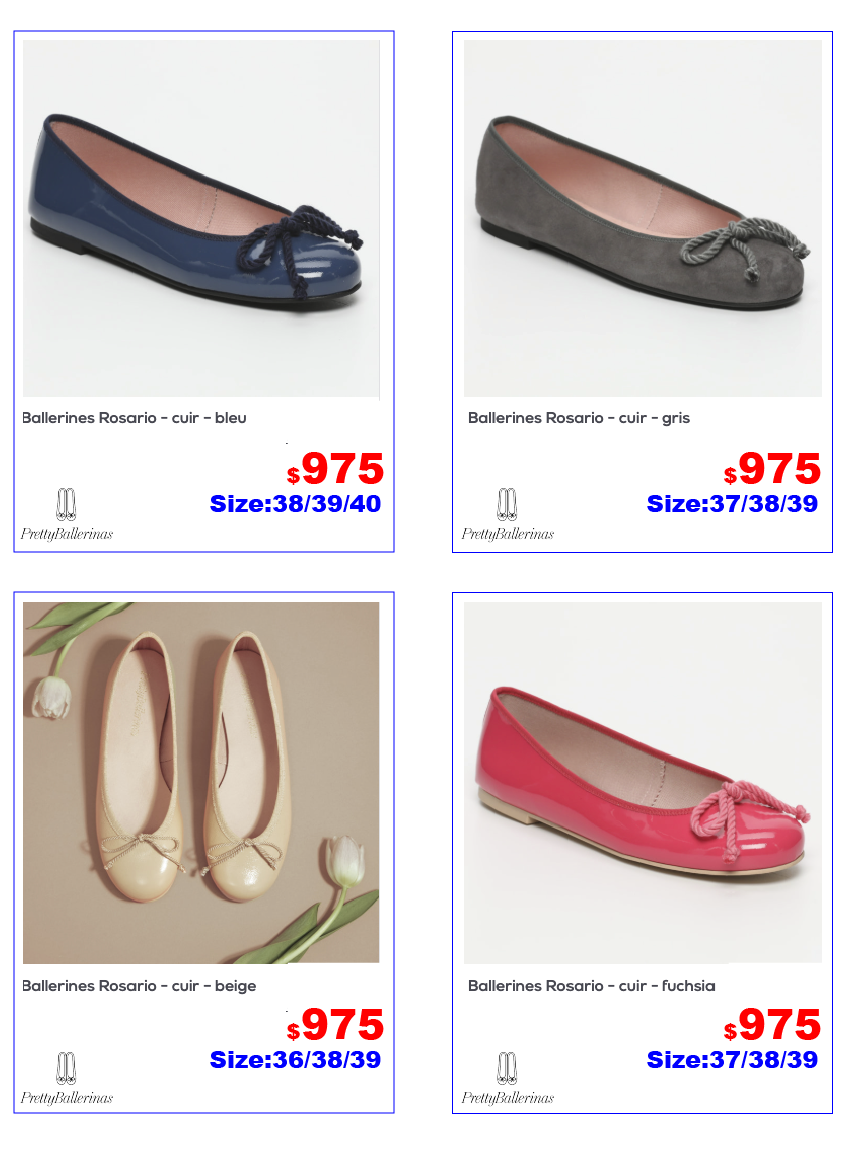Click the PrettyBallerinas logo under the beige shoes
Screen dimensions: 850x1150
click(x=67, y=1079)
